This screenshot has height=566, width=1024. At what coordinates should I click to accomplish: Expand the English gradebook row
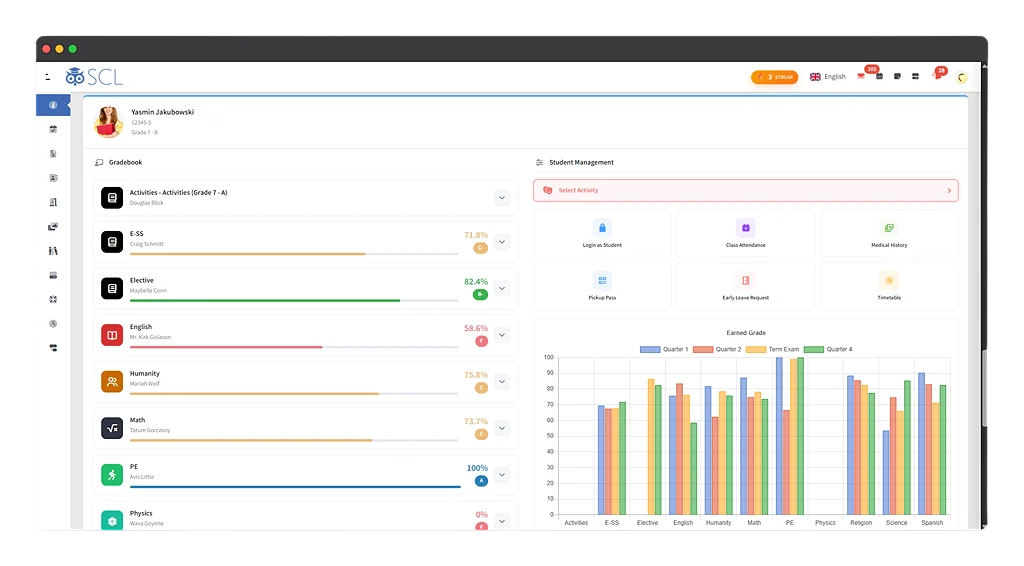pyautogui.click(x=502, y=335)
